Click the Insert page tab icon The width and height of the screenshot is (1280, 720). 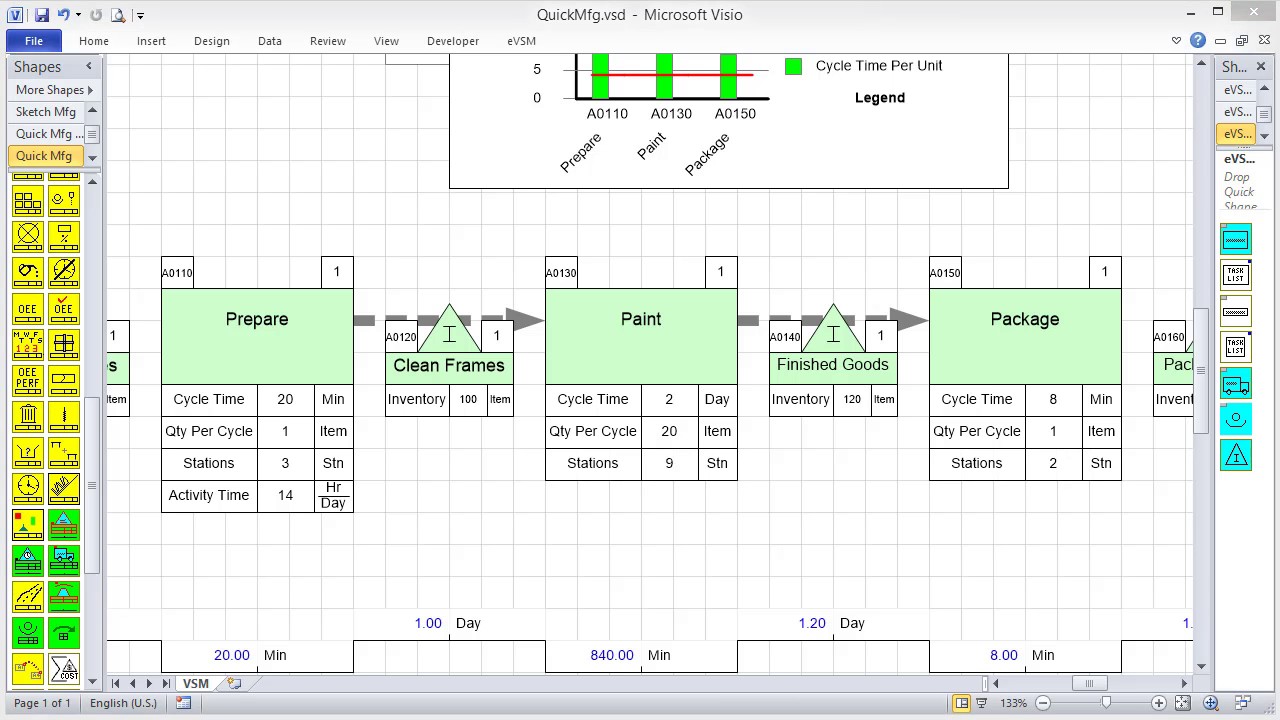tap(234, 684)
